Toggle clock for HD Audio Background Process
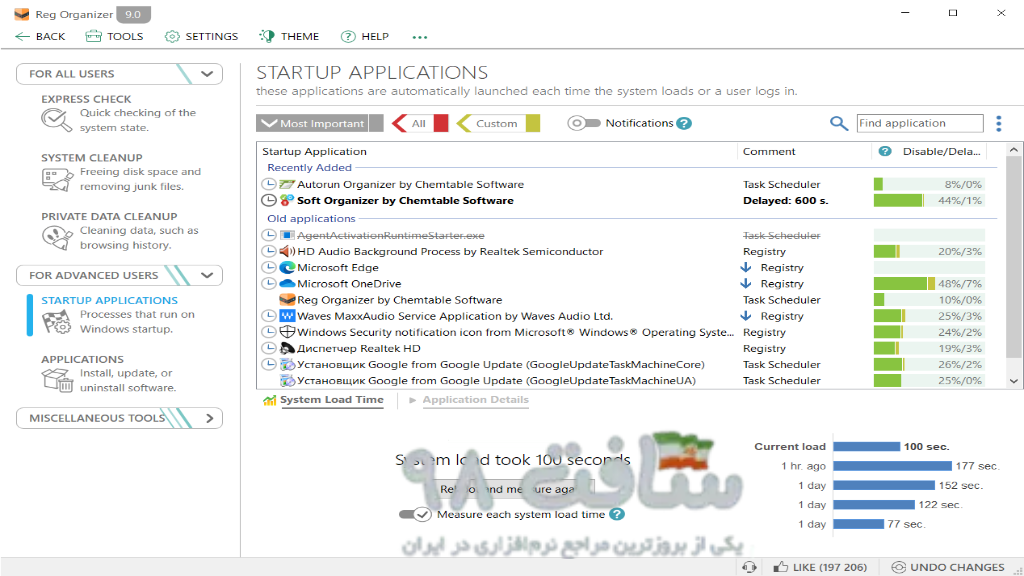 (268, 251)
